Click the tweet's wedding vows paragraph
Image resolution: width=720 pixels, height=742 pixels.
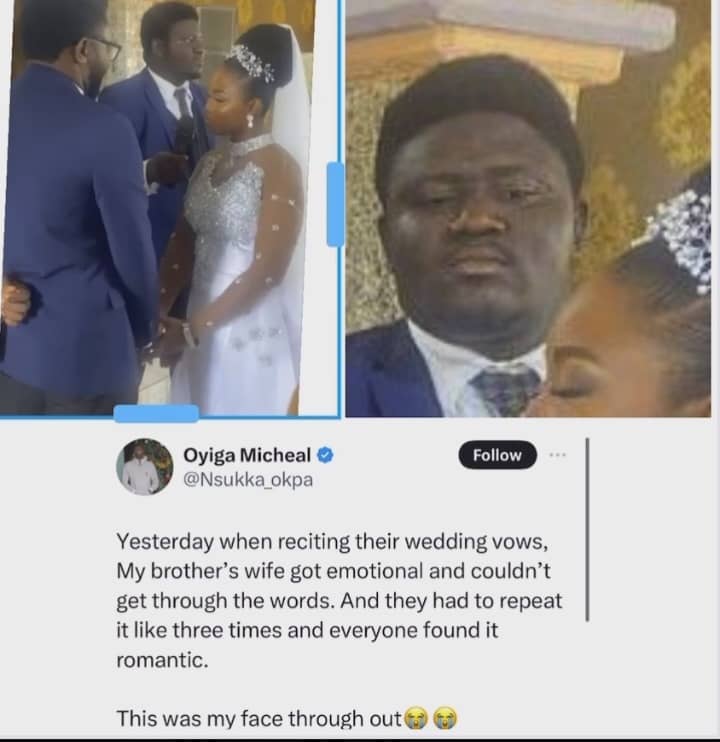340,601
